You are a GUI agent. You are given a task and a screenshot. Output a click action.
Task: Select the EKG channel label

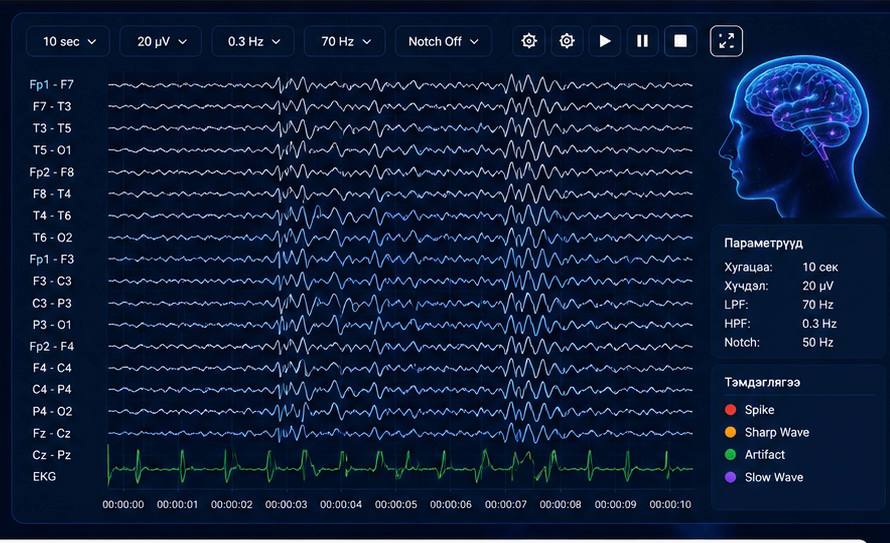pos(44,477)
